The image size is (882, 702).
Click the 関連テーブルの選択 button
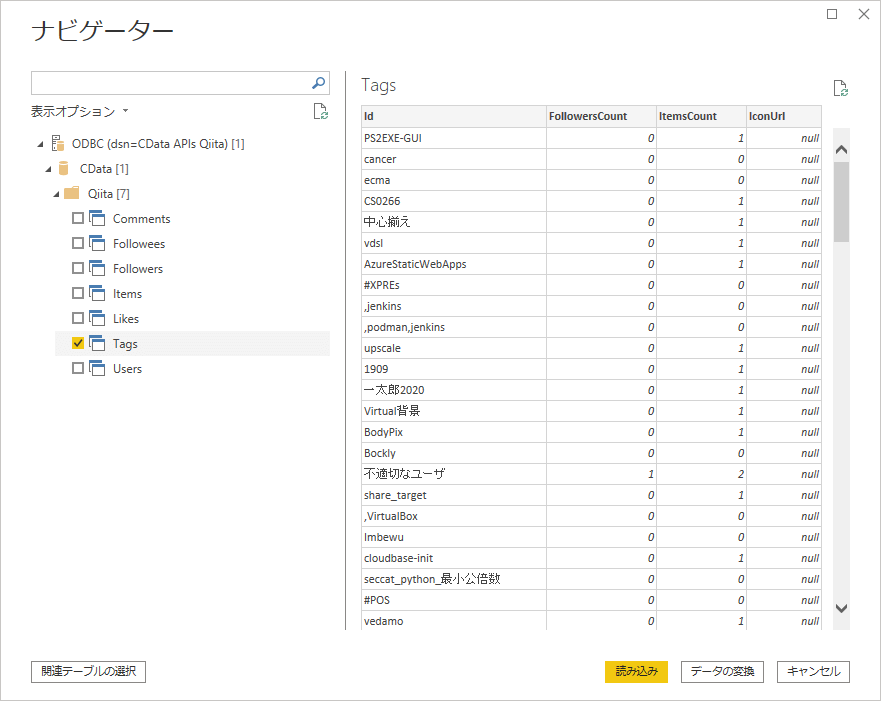pyautogui.click(x=88, y=672)
